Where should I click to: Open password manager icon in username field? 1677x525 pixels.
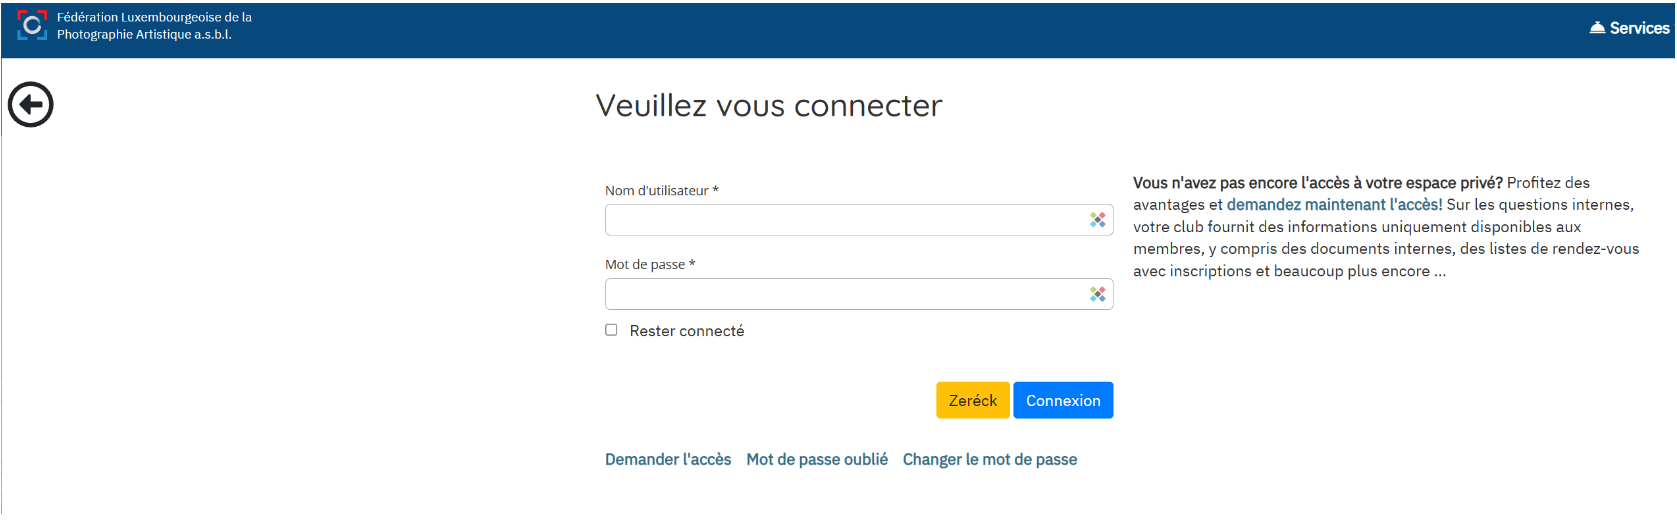pos(1097,220)
